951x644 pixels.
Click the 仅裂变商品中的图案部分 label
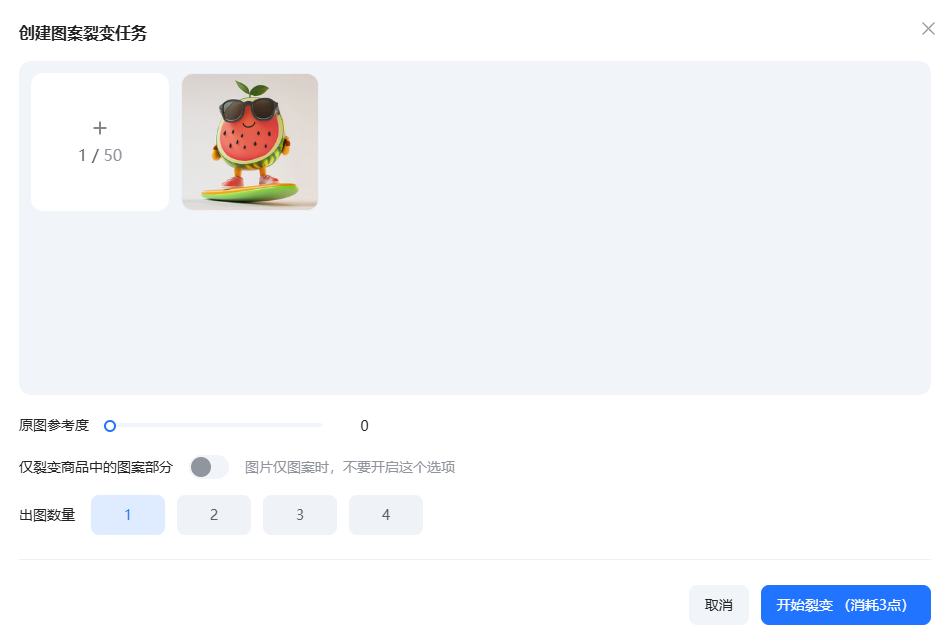(96, 467)
